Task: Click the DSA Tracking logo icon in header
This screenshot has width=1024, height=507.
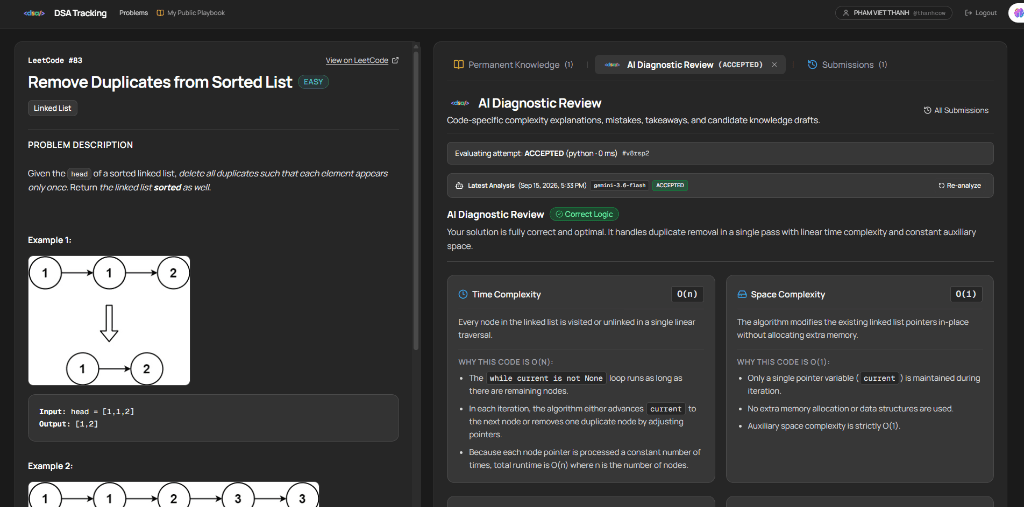Action: click(32, 13)
